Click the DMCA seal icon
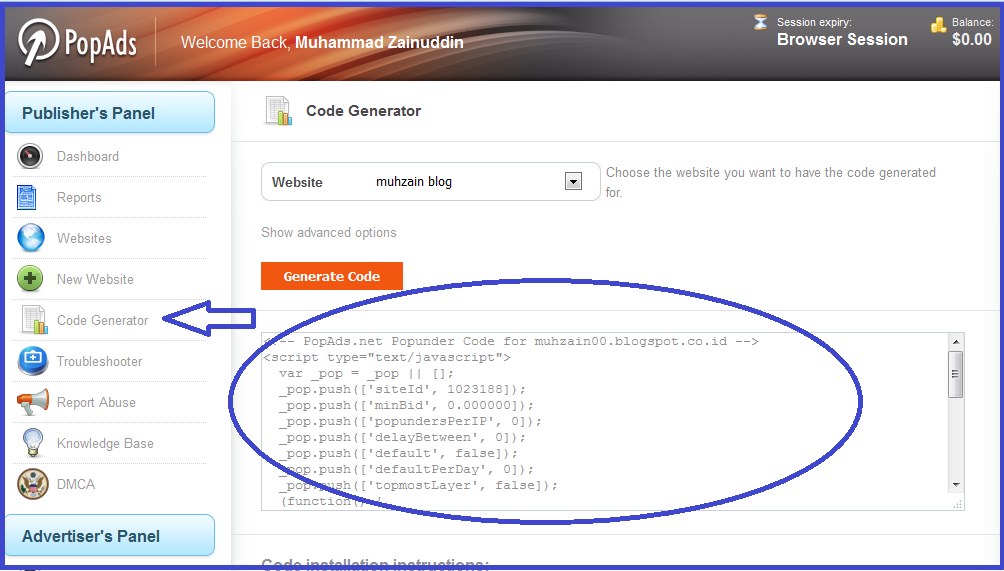The height and width of the screenshot is (571, 1004). pyautogui.click(x=33, y=484)
